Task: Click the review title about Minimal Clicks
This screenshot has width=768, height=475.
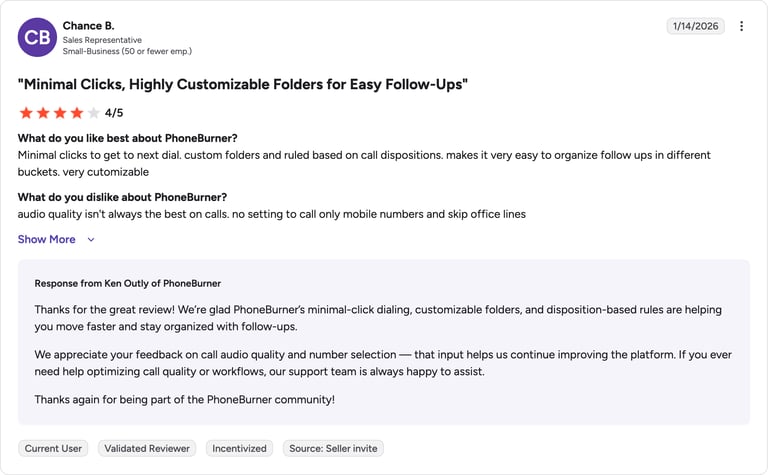Action: (243, 84)
